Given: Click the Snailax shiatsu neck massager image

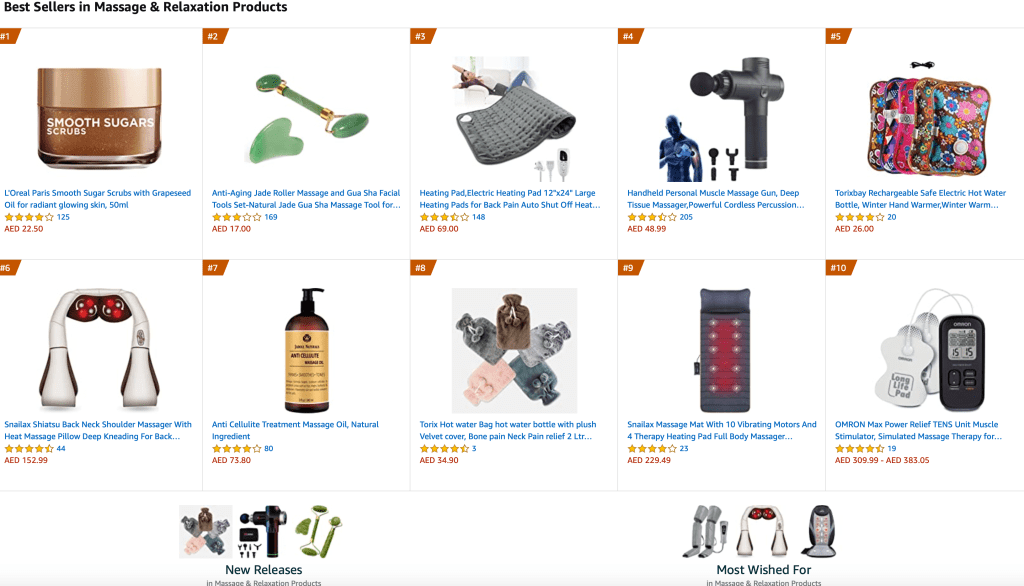Looking at the screenshot, I should (x=99, y=350).
